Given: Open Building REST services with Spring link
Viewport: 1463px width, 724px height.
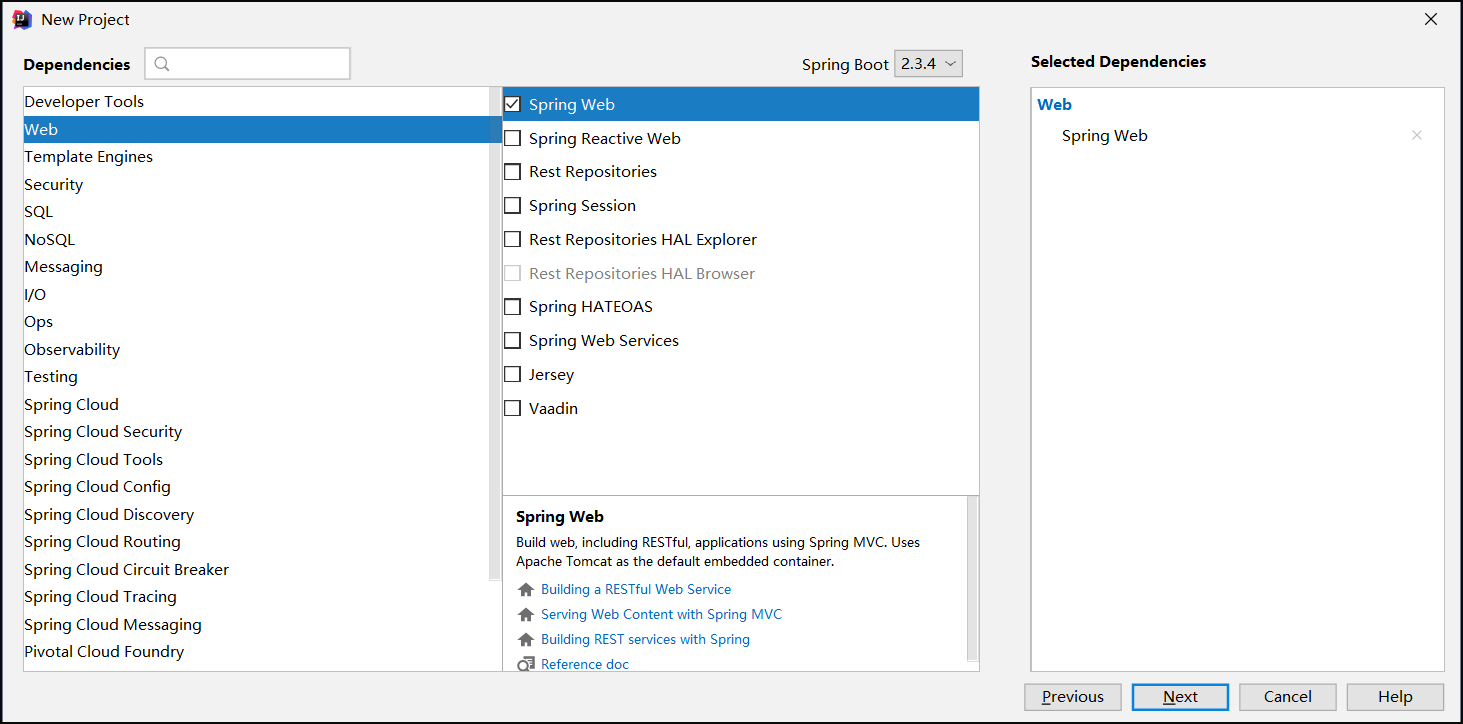Looking at the screenshot, I should 645,640.
